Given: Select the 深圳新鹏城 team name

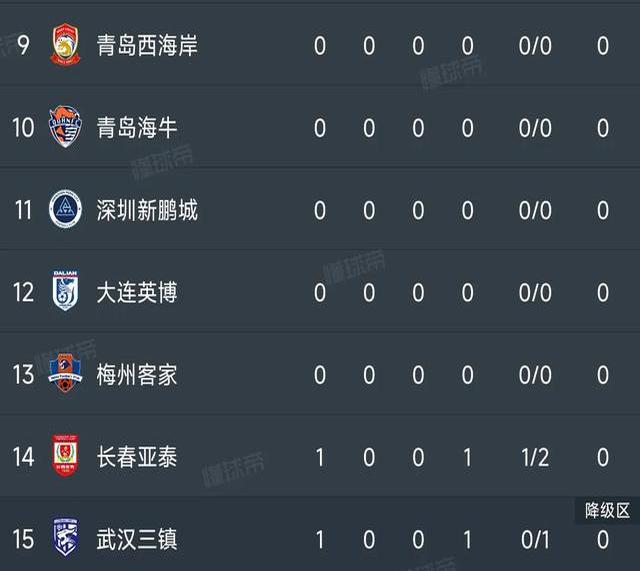Looking at the screenshot, I should [x=147, y=210].
